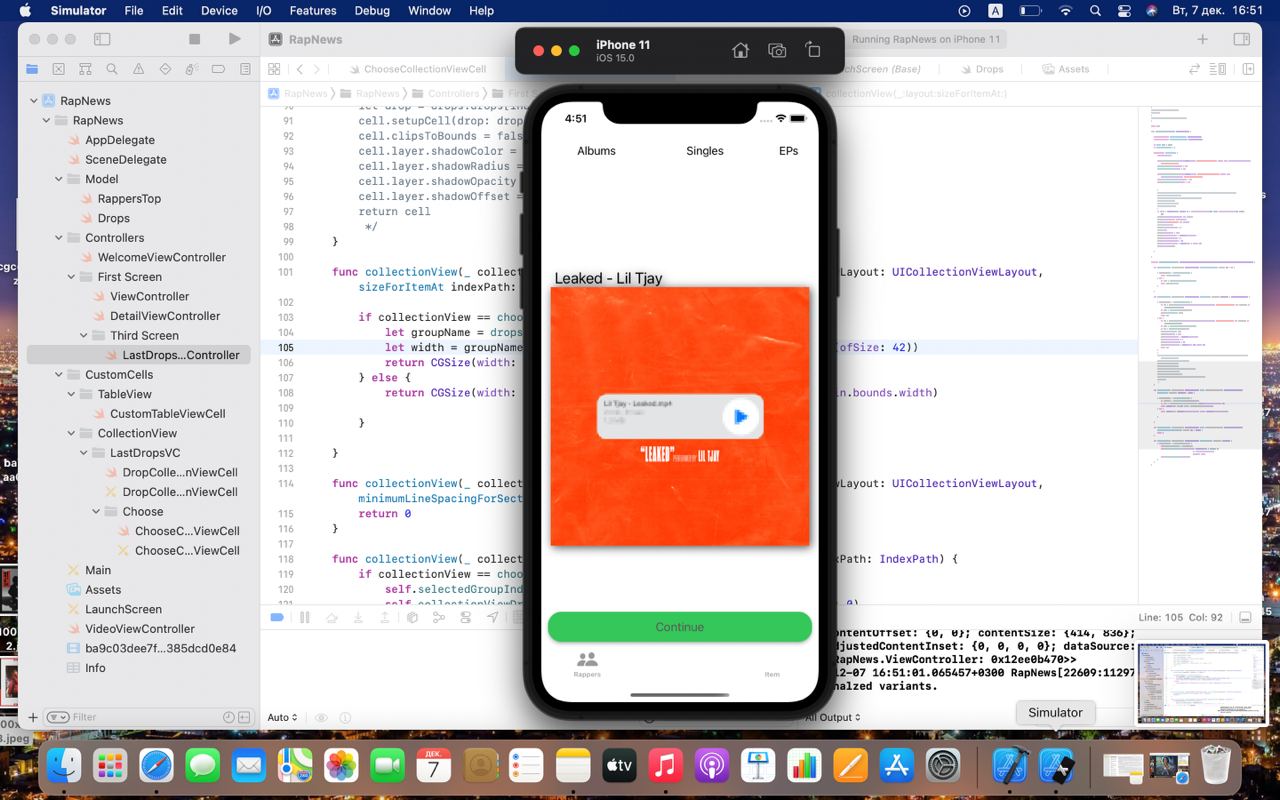Open the Debug navigator
Screen dimensions: 1280x800
[x=192, y=69]
